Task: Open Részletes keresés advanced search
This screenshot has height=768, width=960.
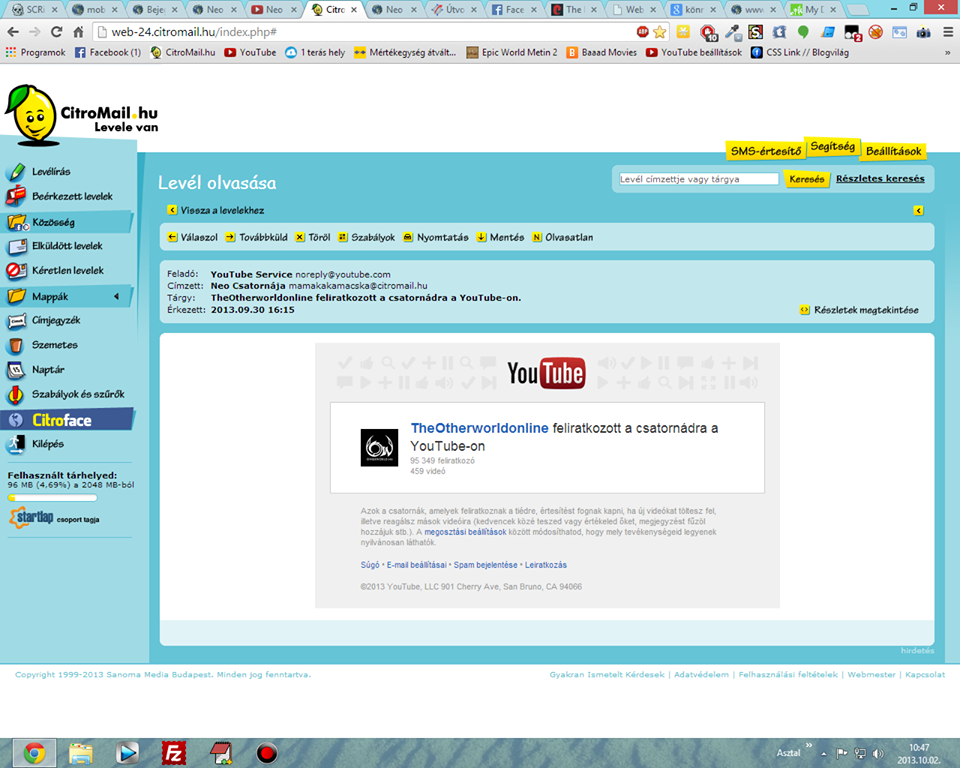Action: pos(880,179)
